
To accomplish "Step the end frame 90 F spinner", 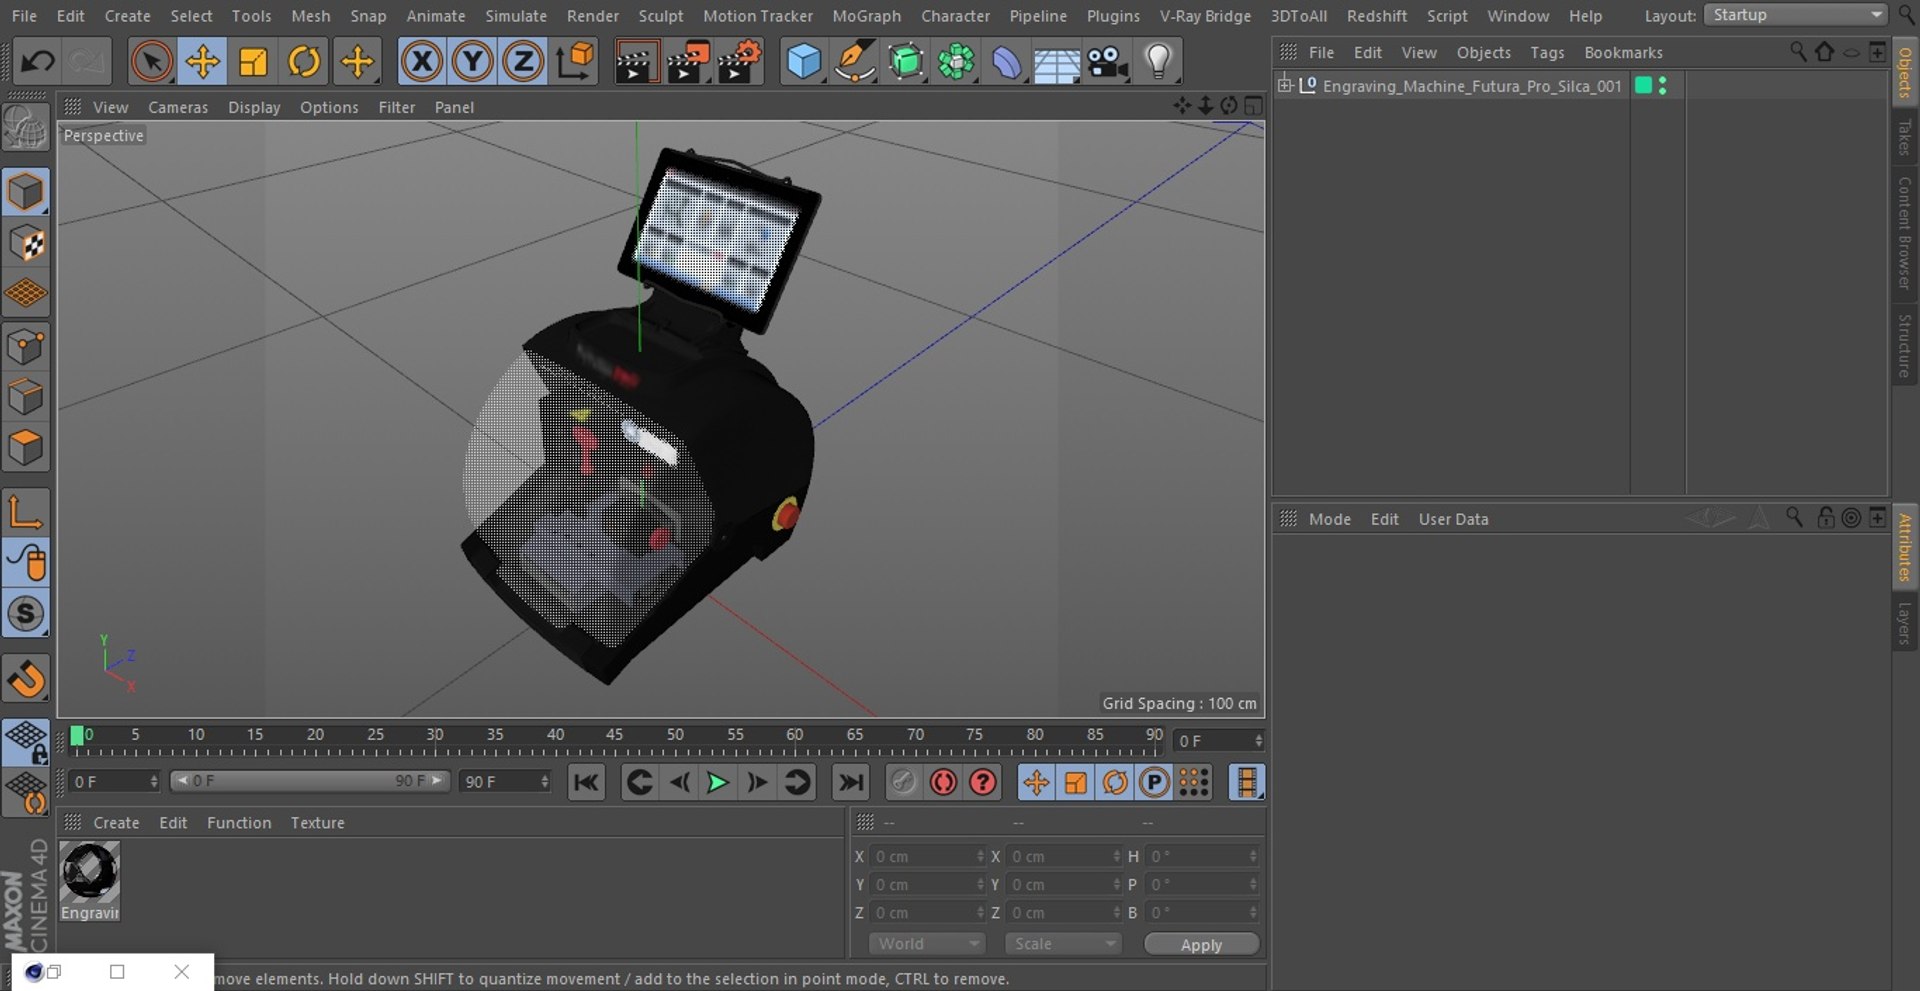I will pyautogui.click(x=544, y=782).
